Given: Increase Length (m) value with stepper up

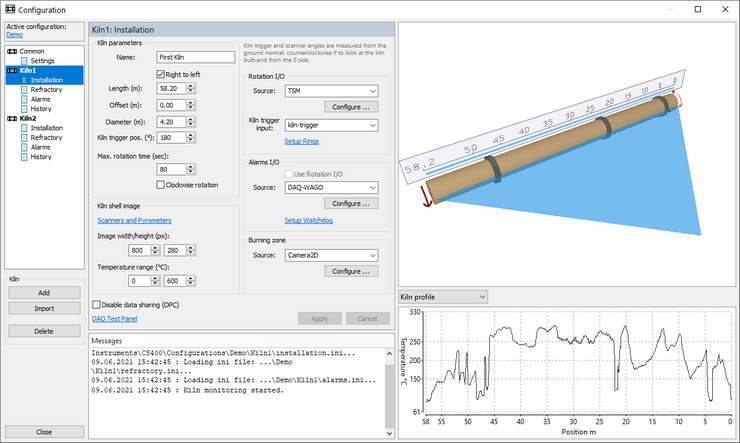Looking at the screenshot, I should pyautogui.click(x=191, y=86).
